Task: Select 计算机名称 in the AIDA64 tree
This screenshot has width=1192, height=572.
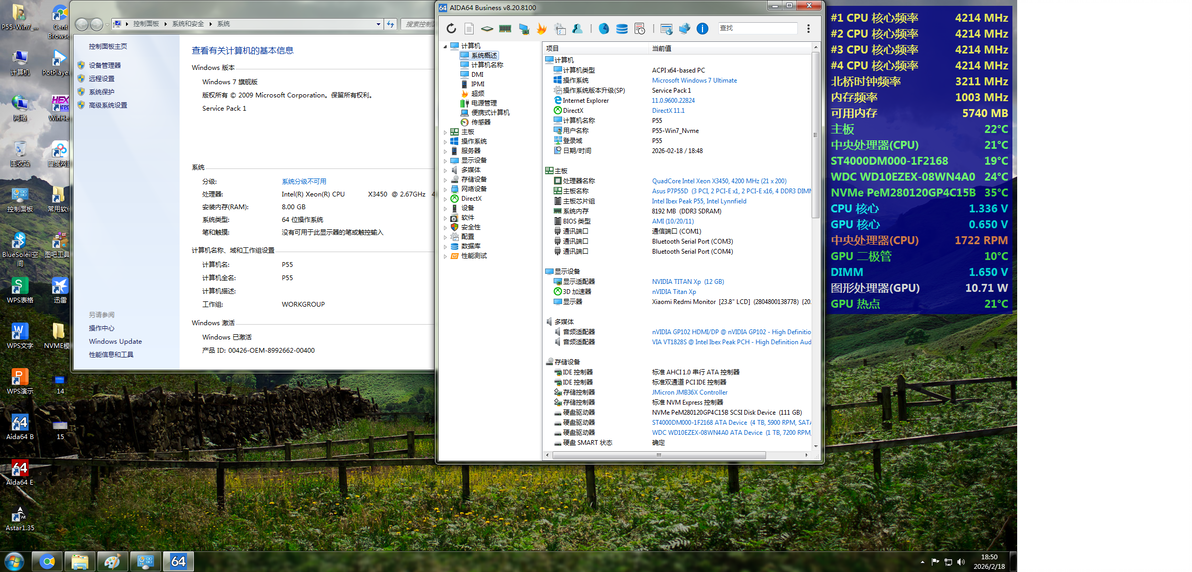Action: [487, 65]
